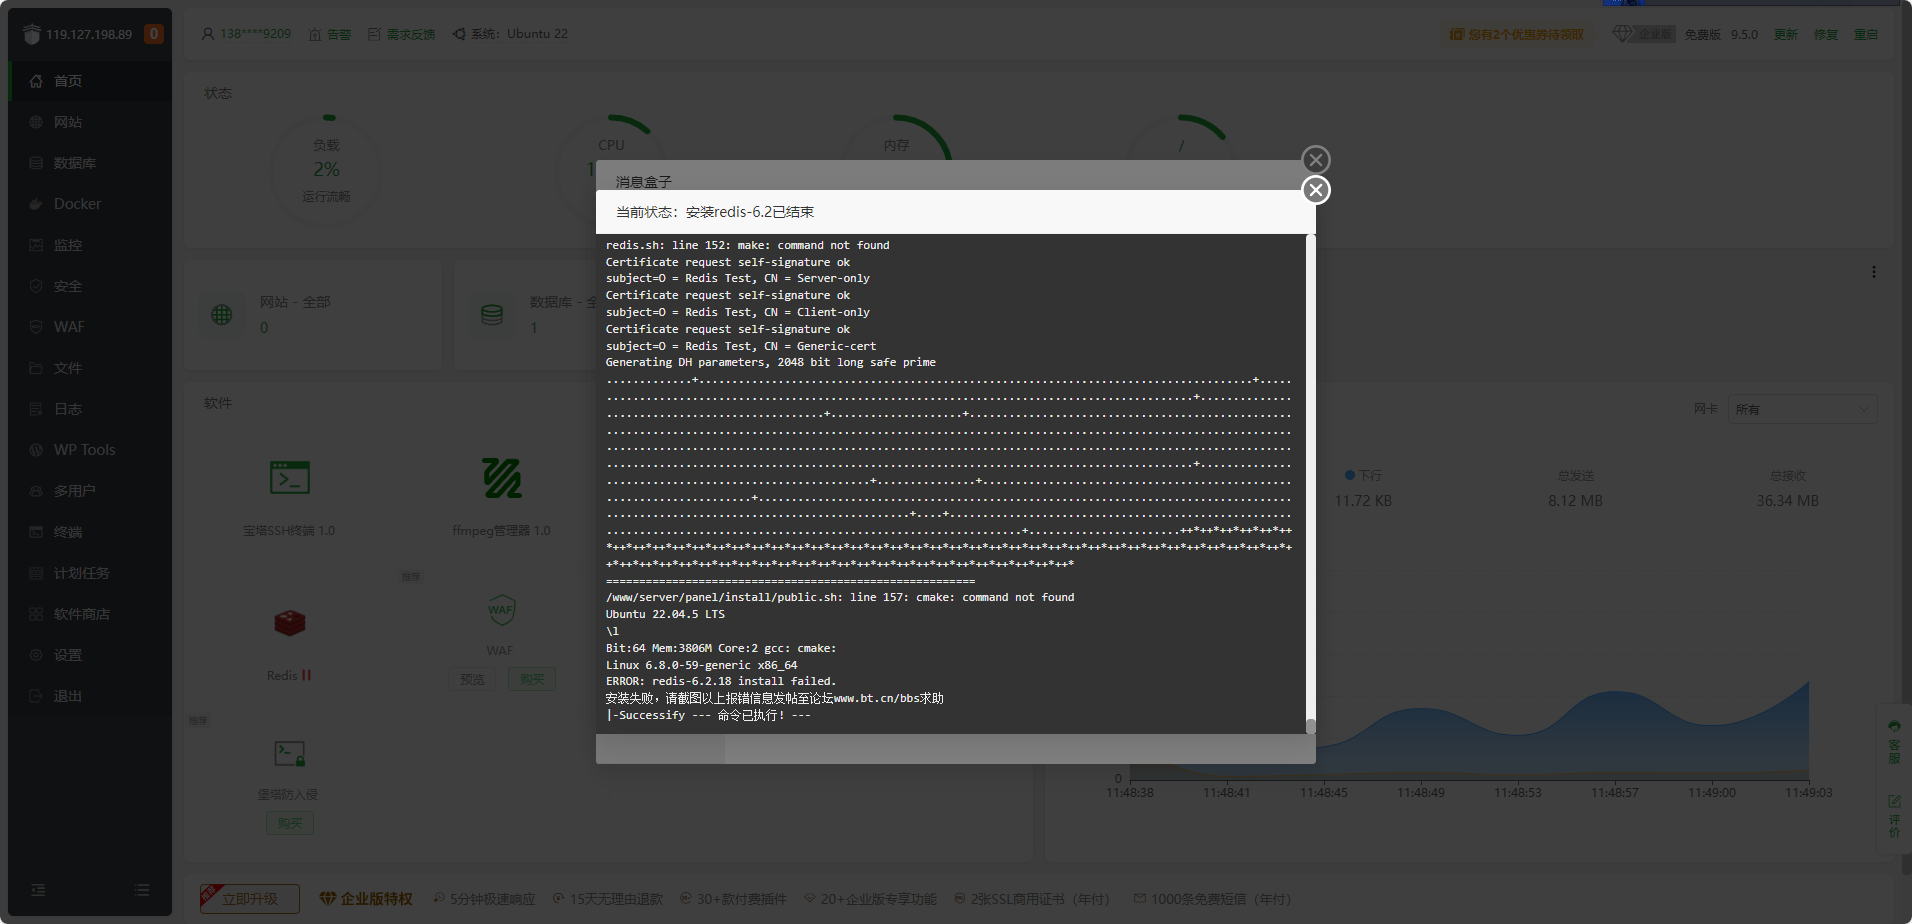1912x924 pixels.
Task: Close the 消息盒子 window with outer X
Action: click(x=1316, y=159)
